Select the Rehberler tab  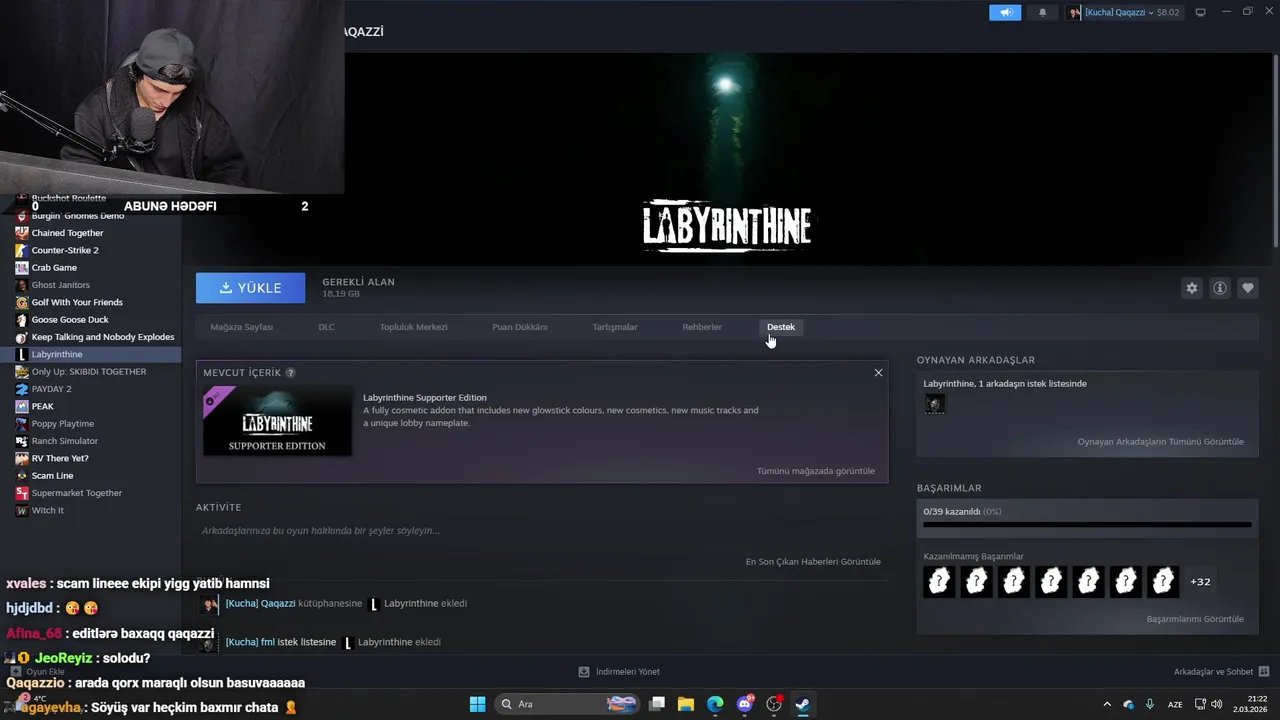click(x=702, y=327)
